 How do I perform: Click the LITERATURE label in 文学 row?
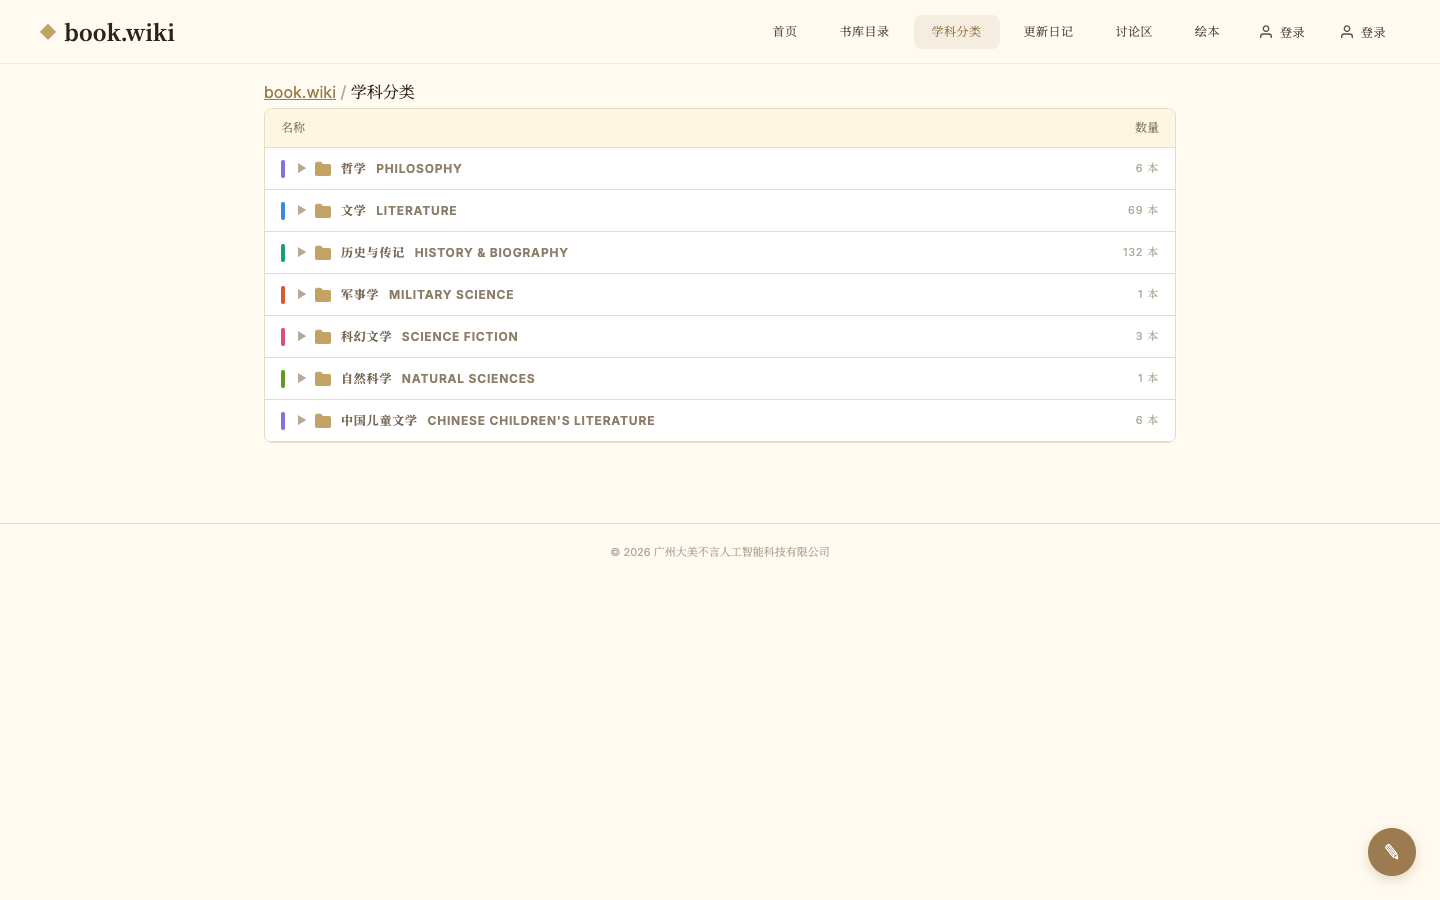(416, 211)
